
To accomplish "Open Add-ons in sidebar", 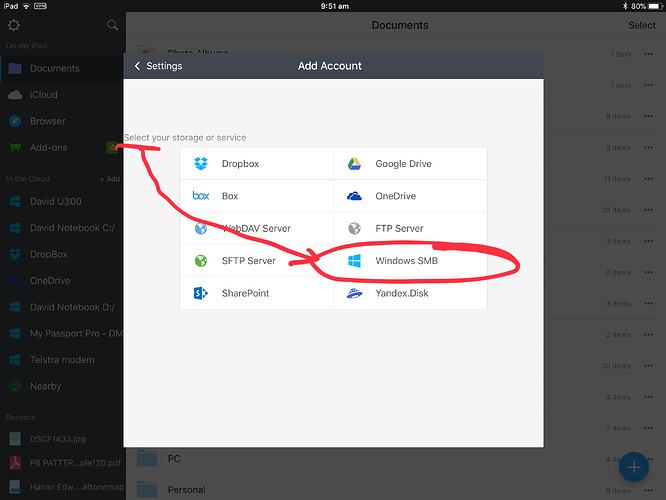I will [x=62, y=147].
